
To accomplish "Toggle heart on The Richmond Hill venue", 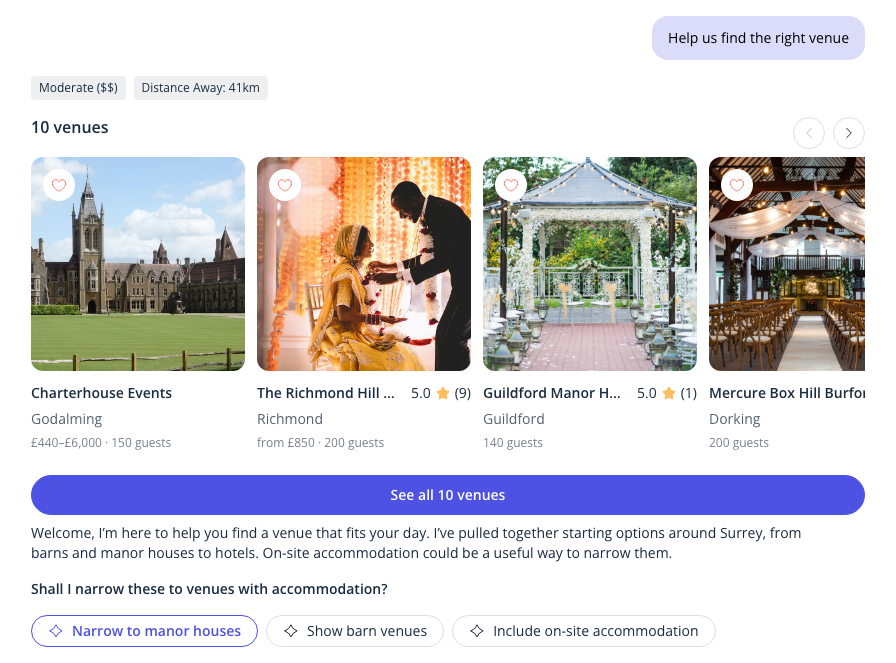I will tap(285, 185).
